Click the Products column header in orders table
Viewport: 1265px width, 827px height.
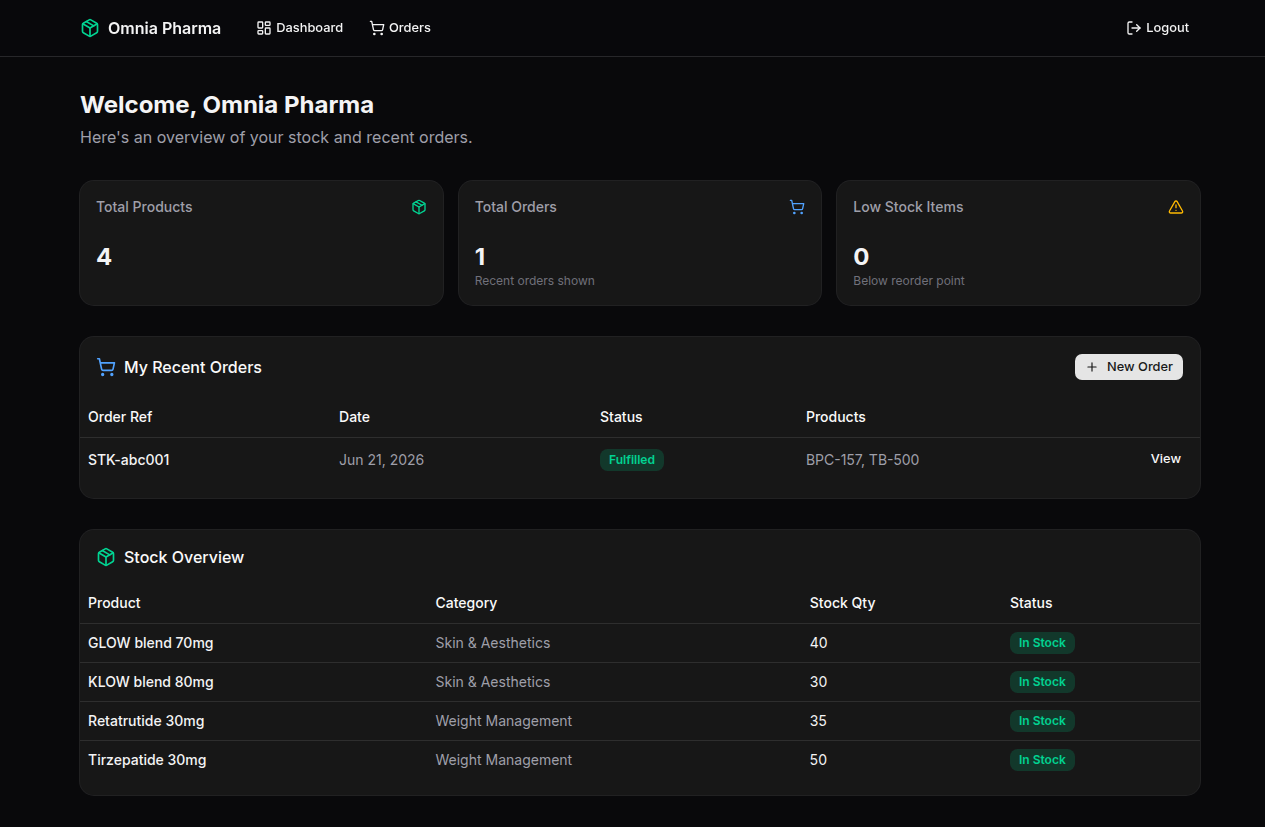[836, 417]
